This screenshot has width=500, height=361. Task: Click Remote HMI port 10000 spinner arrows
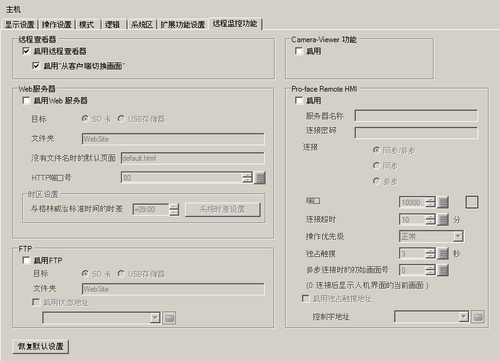(430, 202)
